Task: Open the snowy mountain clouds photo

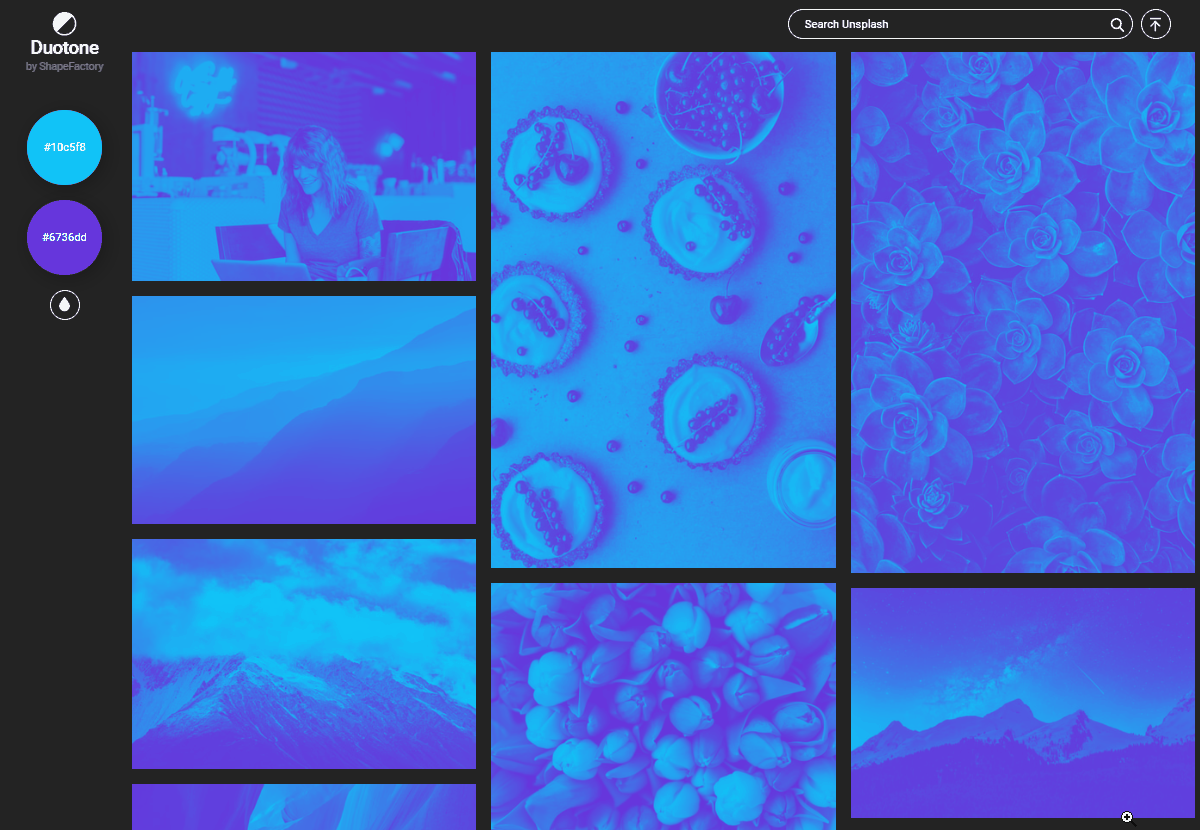Action: [x=304, y=654]
